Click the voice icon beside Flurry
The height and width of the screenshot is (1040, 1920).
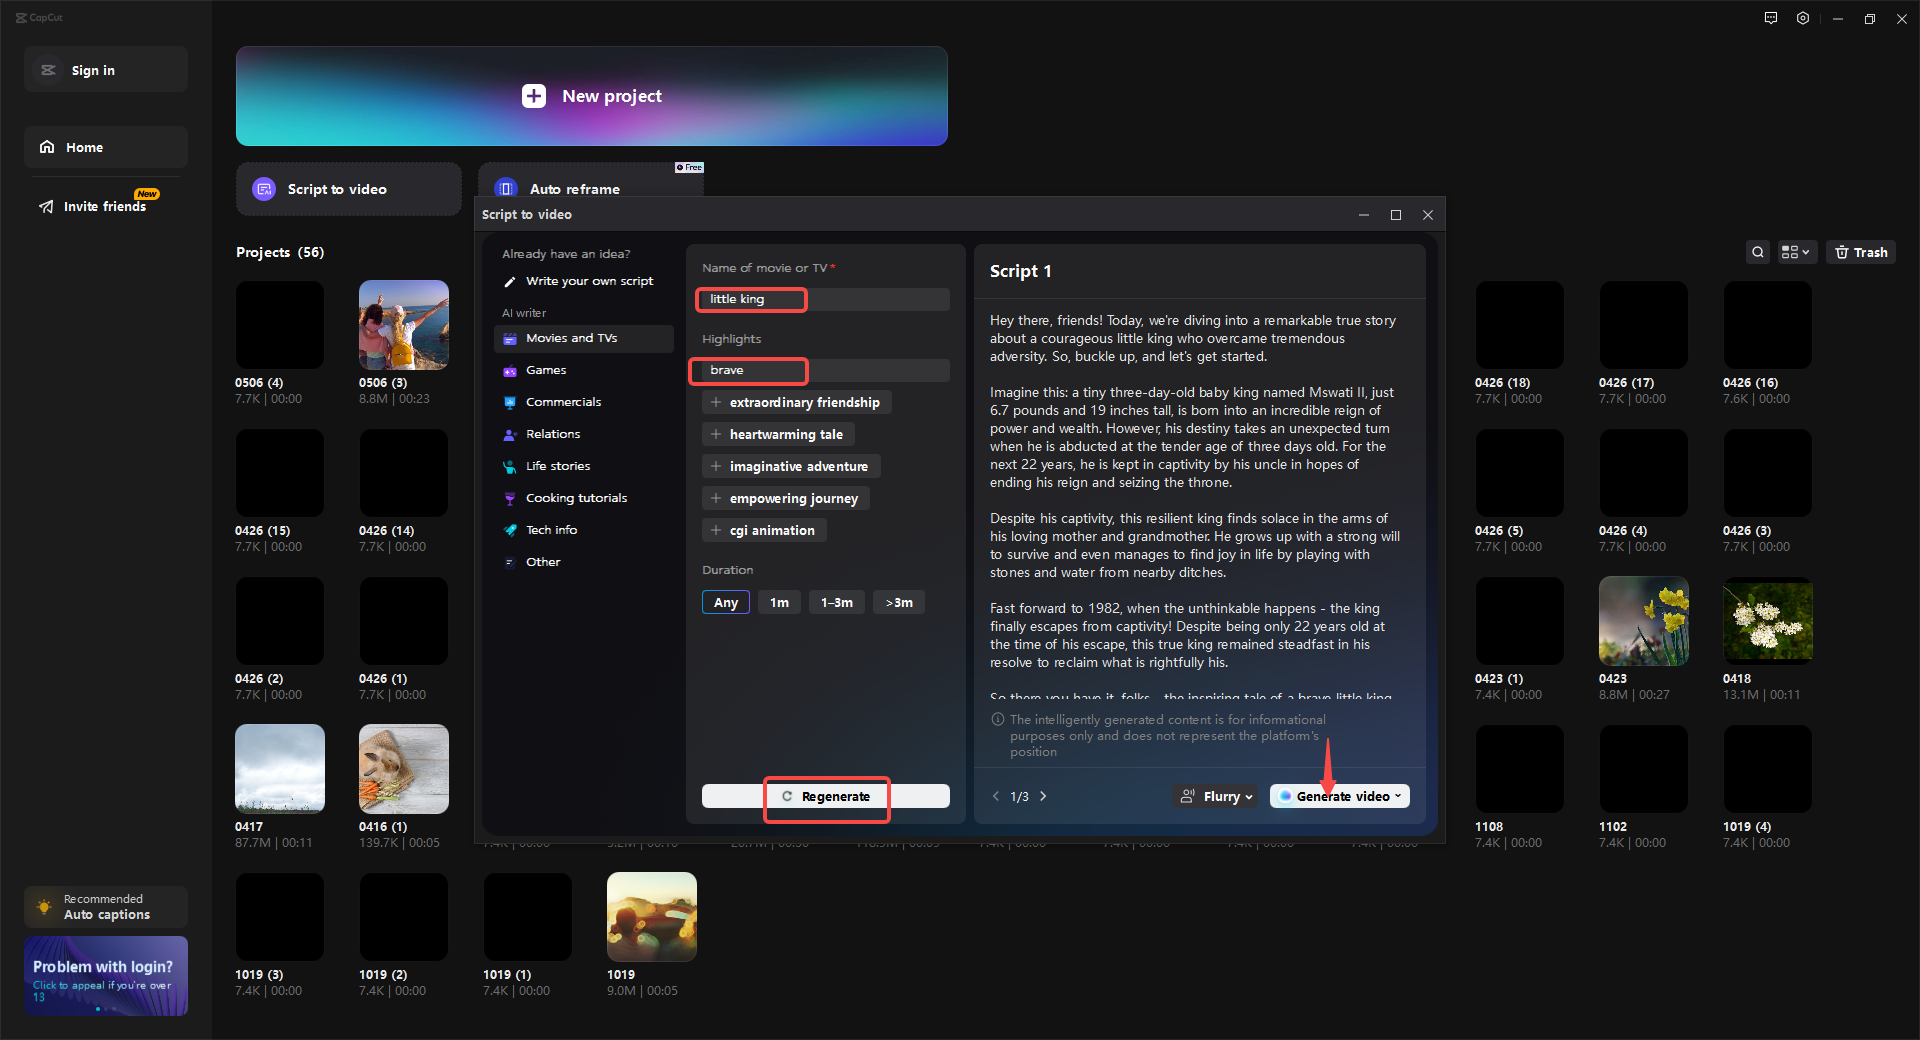click(x=1188, y=796)
